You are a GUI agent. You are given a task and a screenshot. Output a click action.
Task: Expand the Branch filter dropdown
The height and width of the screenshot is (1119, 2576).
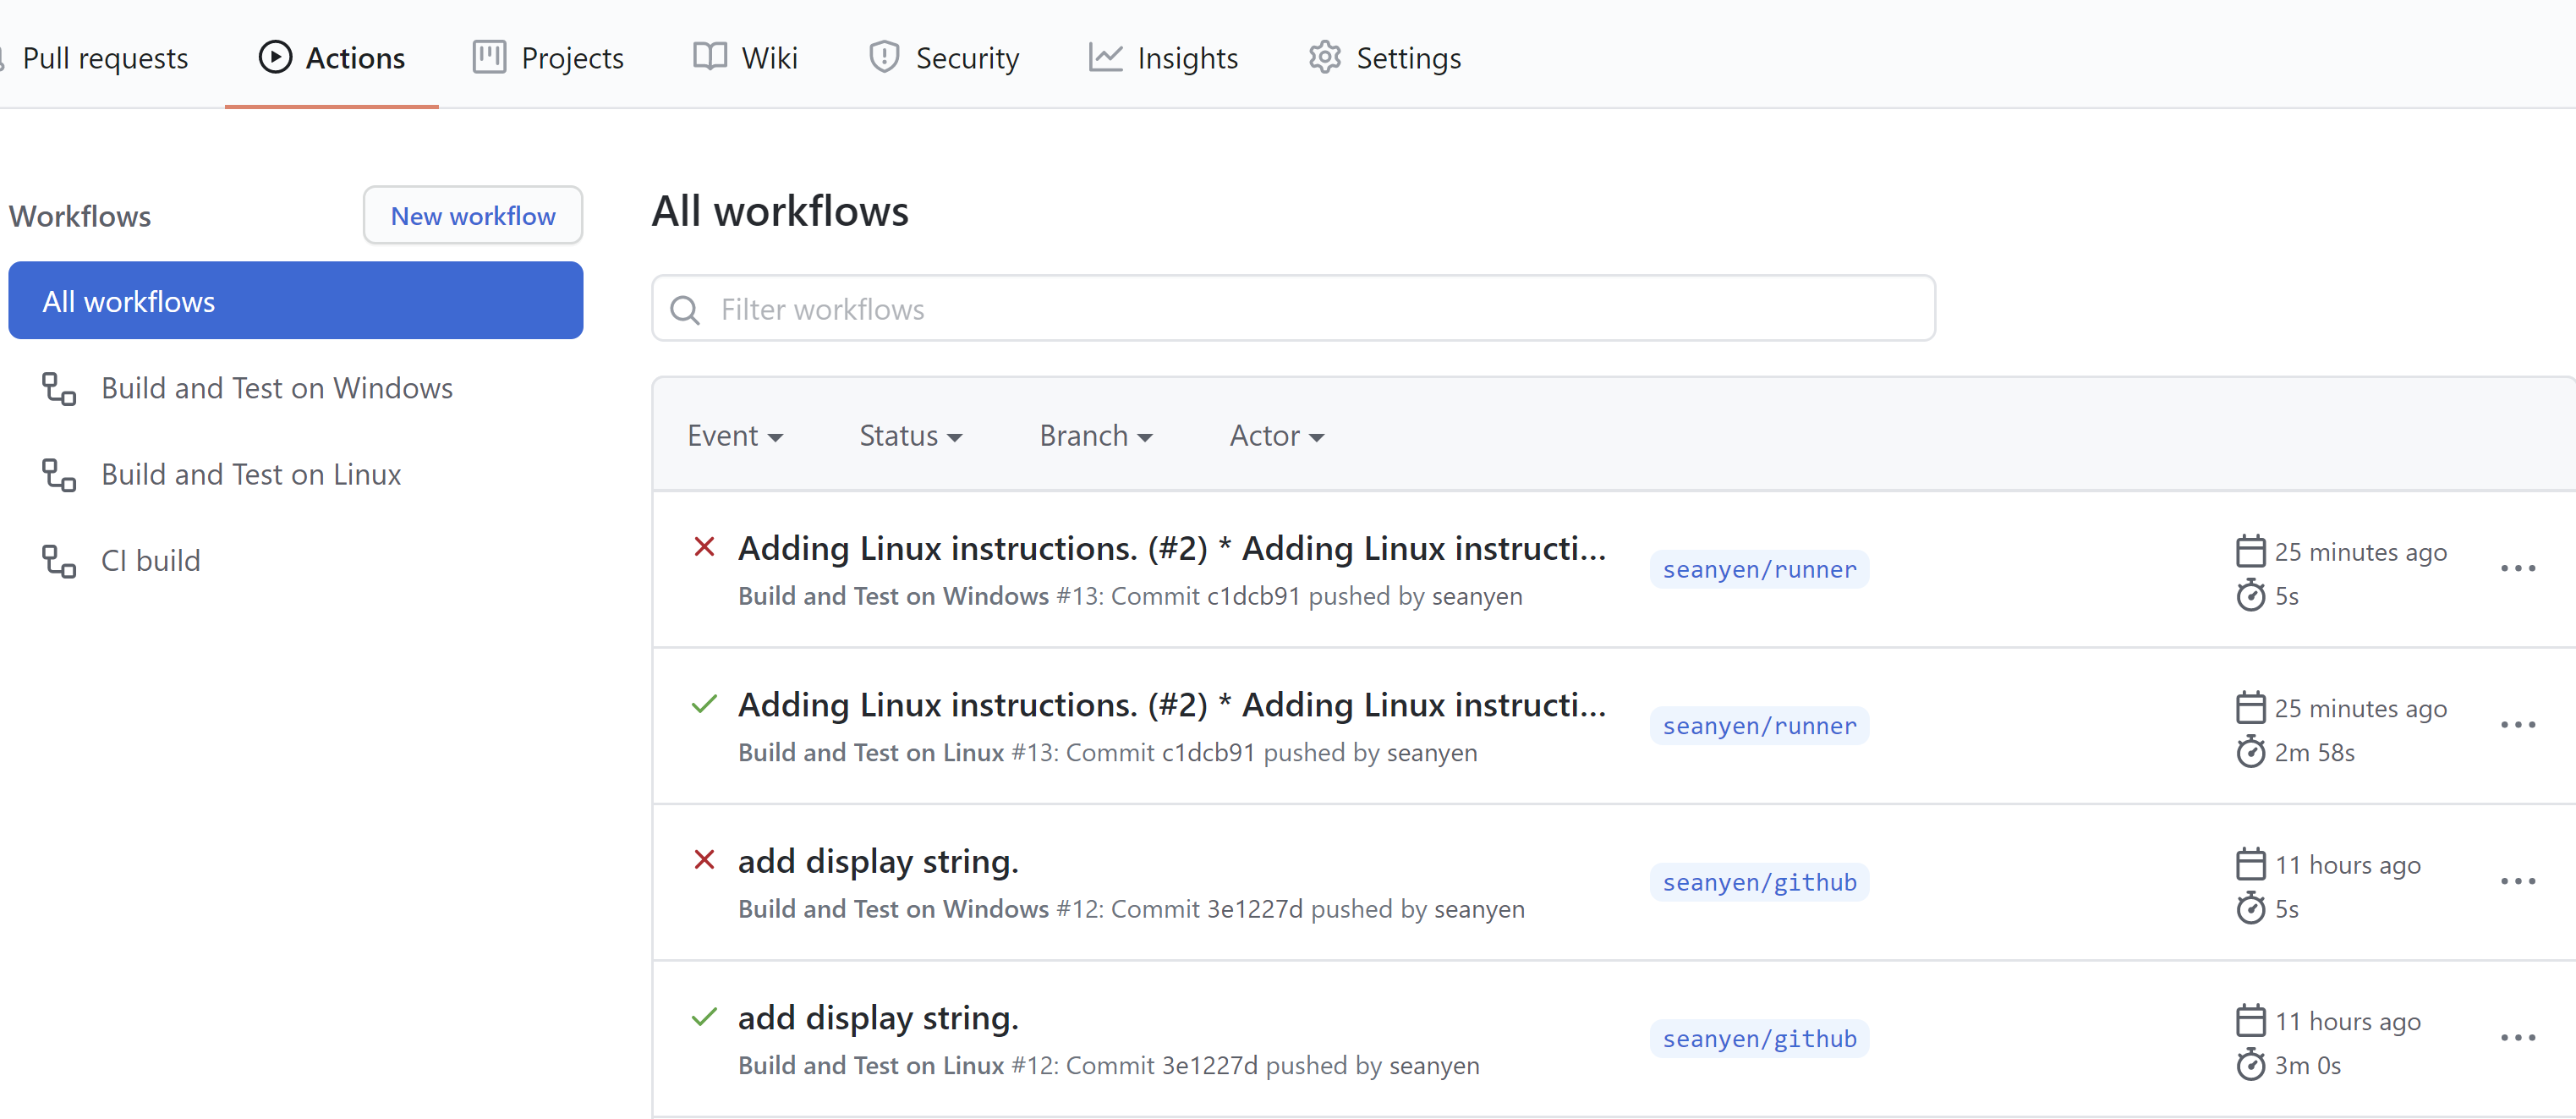click(1094, 436)
